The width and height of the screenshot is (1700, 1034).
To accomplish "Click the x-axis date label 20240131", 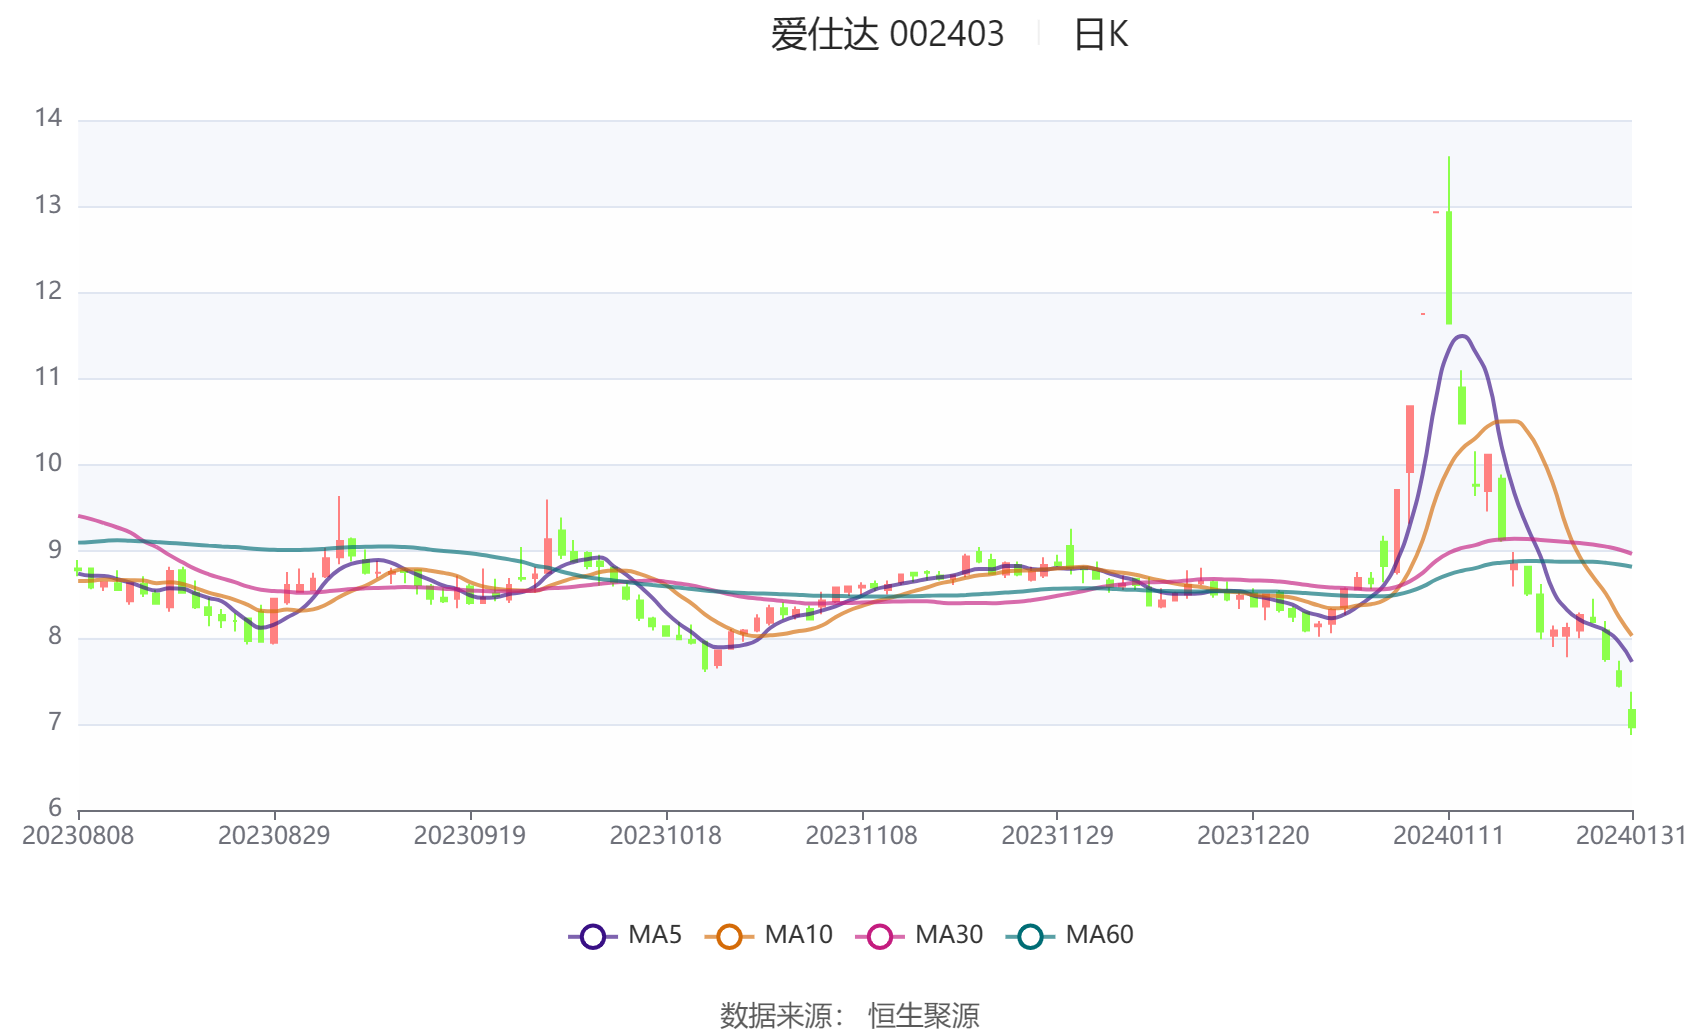I will pos(1632,836).
